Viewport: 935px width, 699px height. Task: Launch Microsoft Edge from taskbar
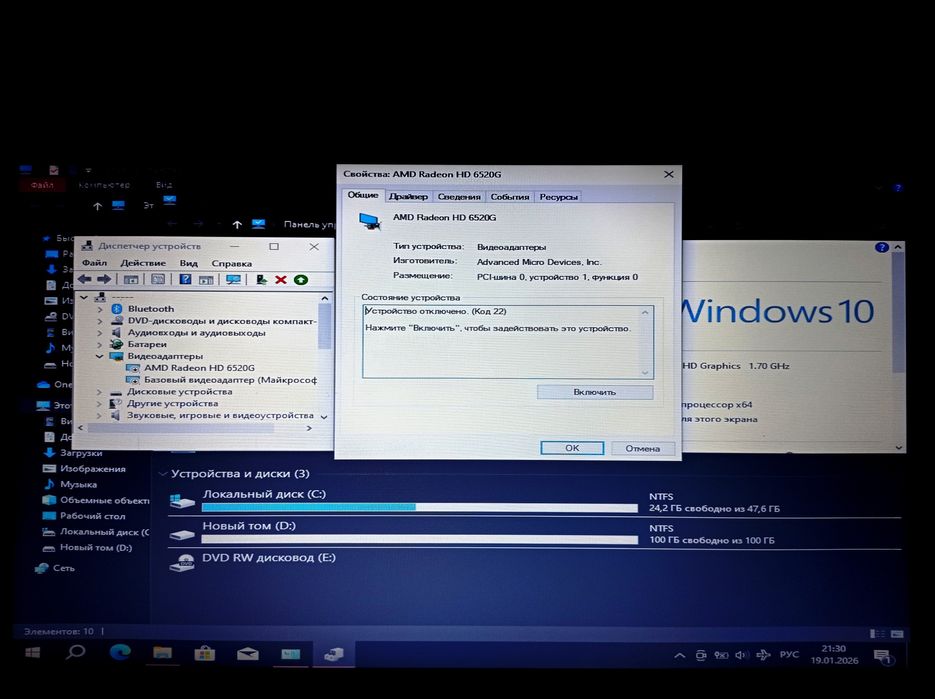pyautogui.click(x=120, y=652)
